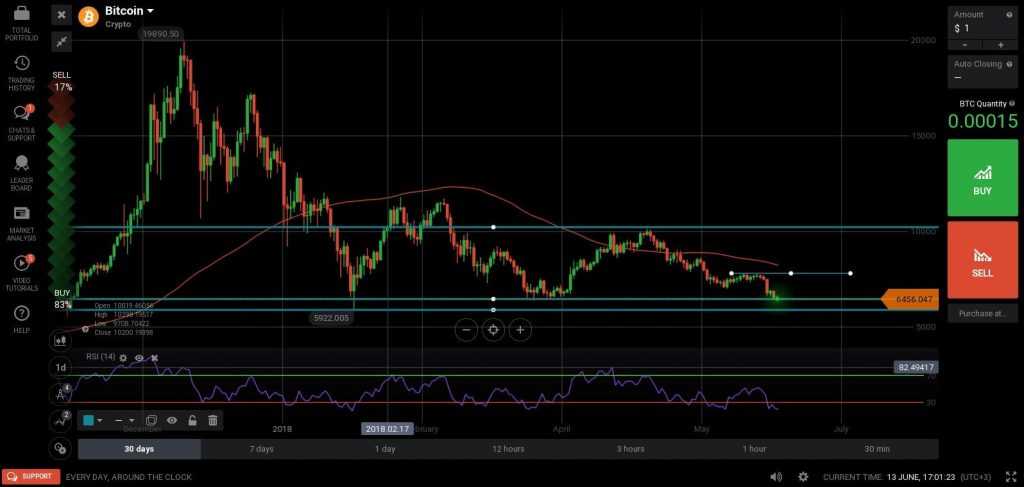Select the 1 day timeframe tab
The width and height of the screenshot is (1024, 487).
tap(385, 448)
